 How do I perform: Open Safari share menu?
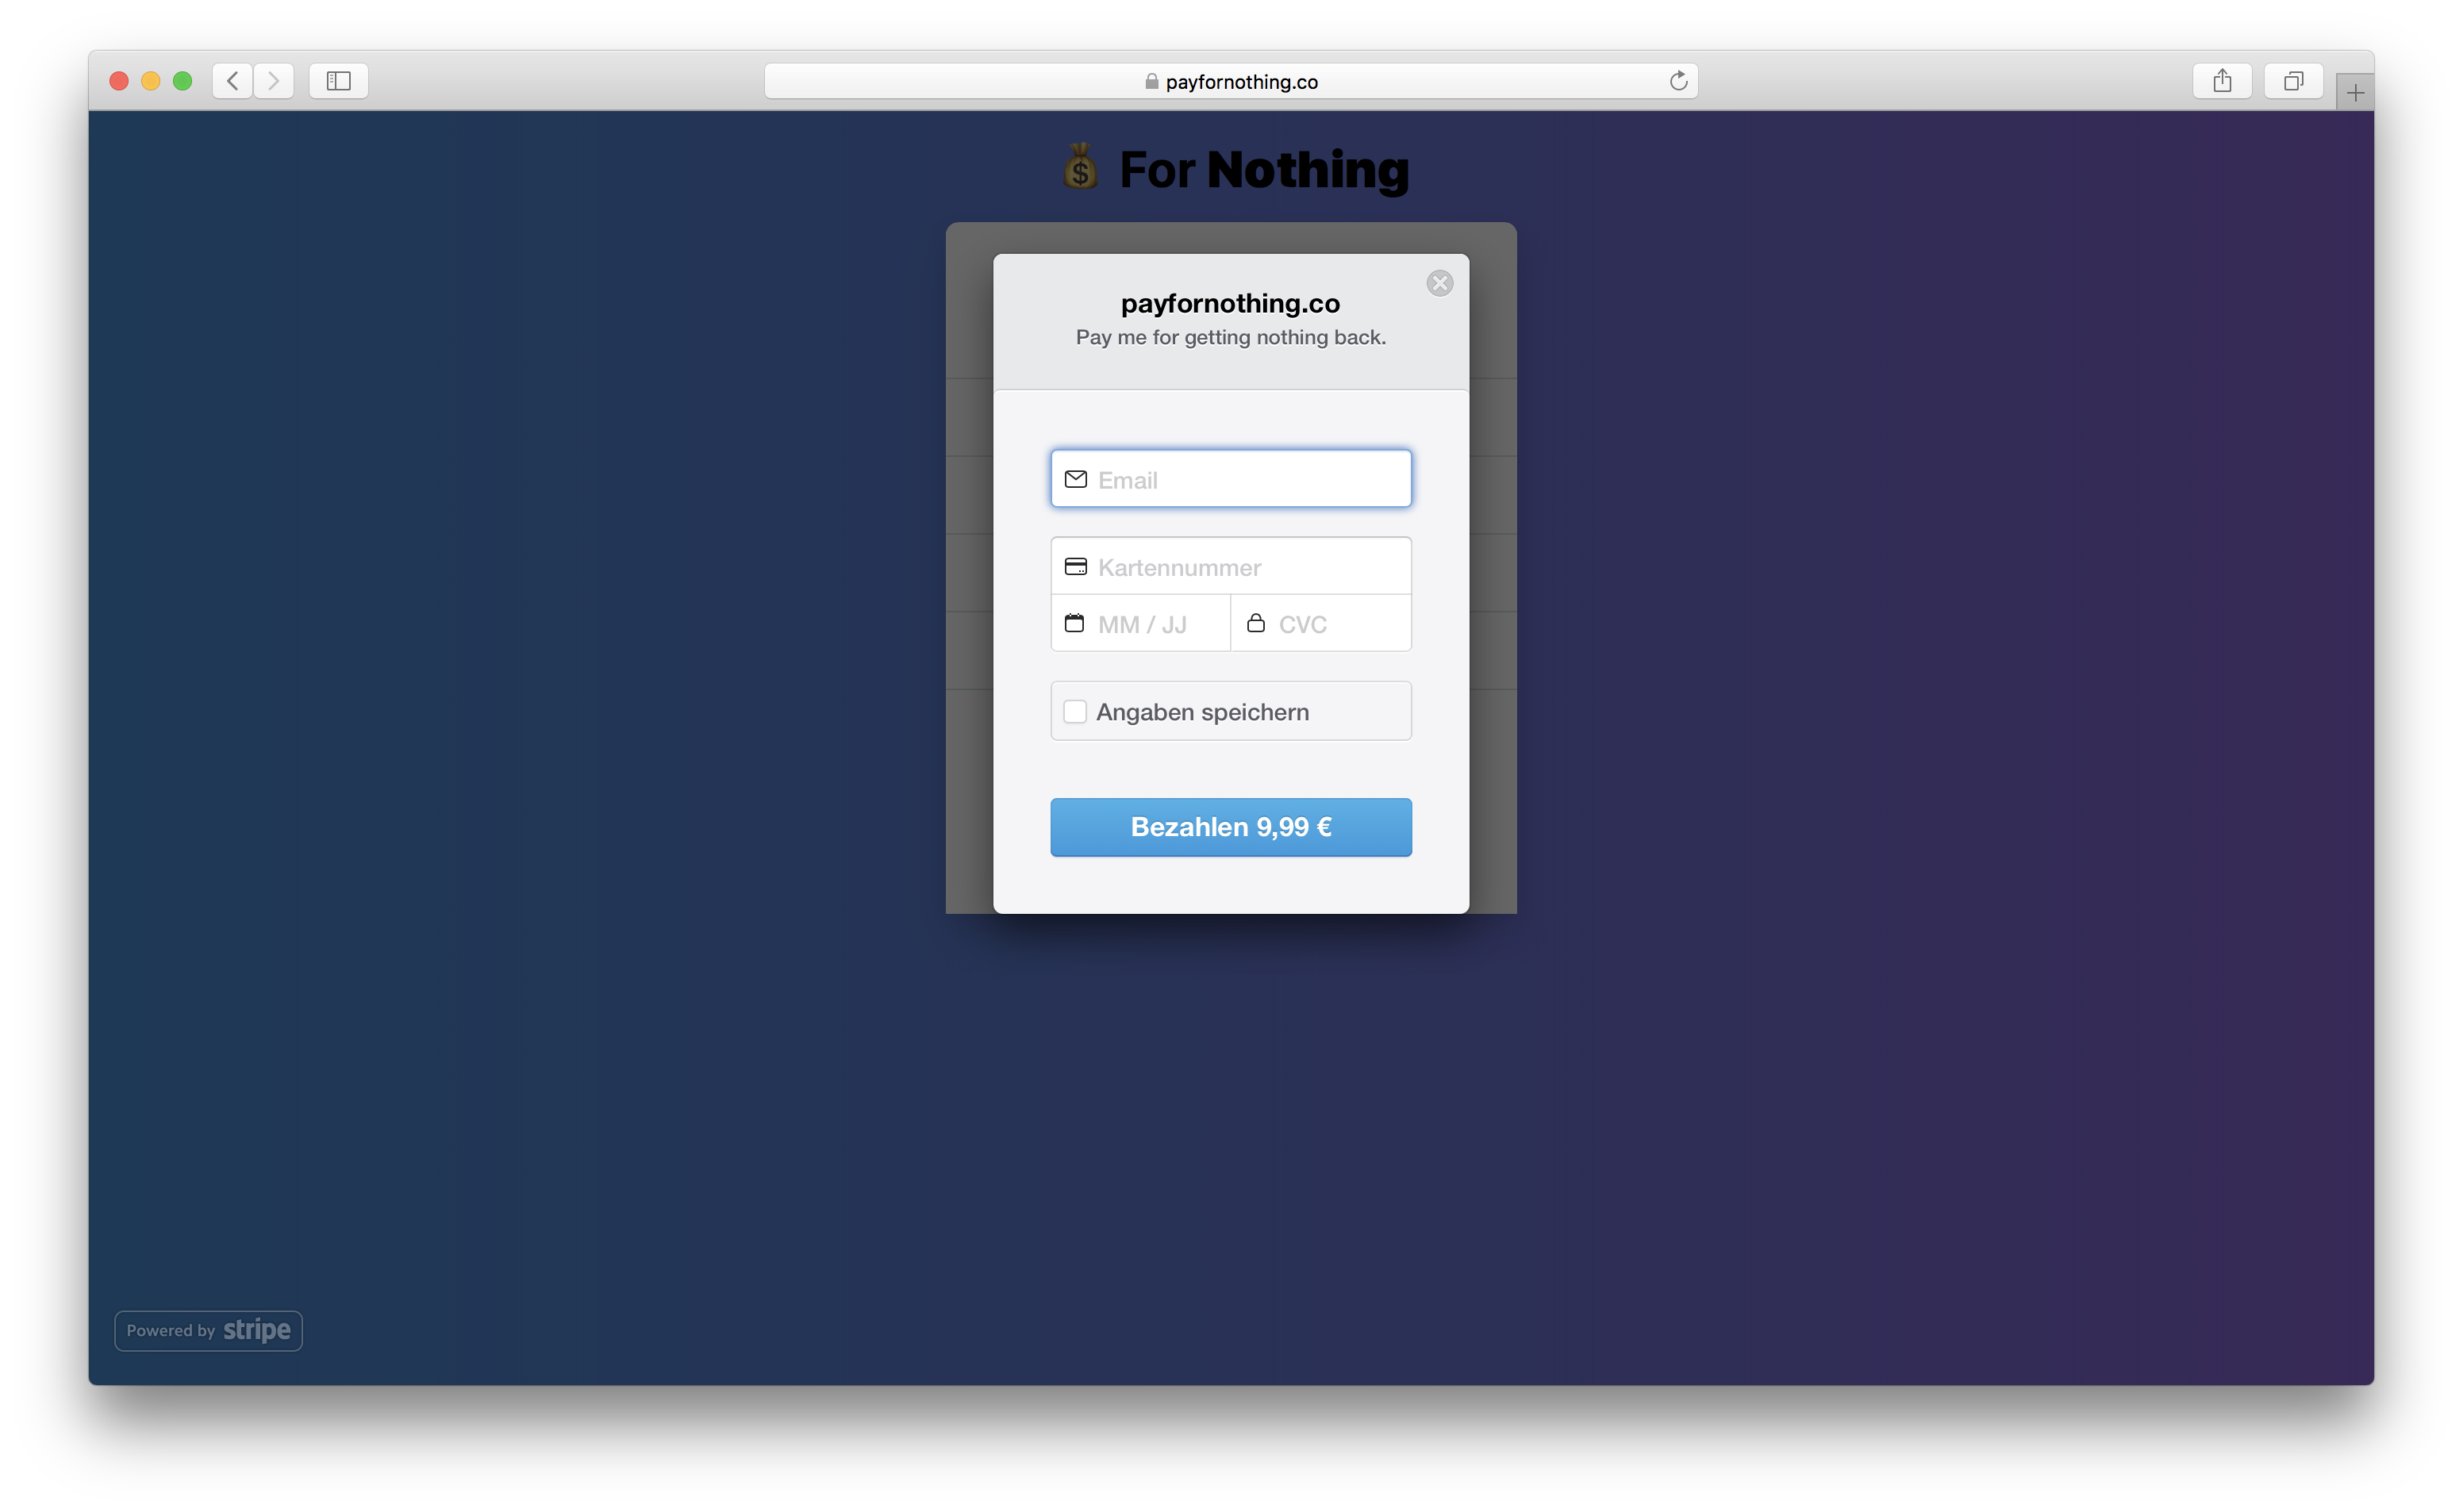2221,81
